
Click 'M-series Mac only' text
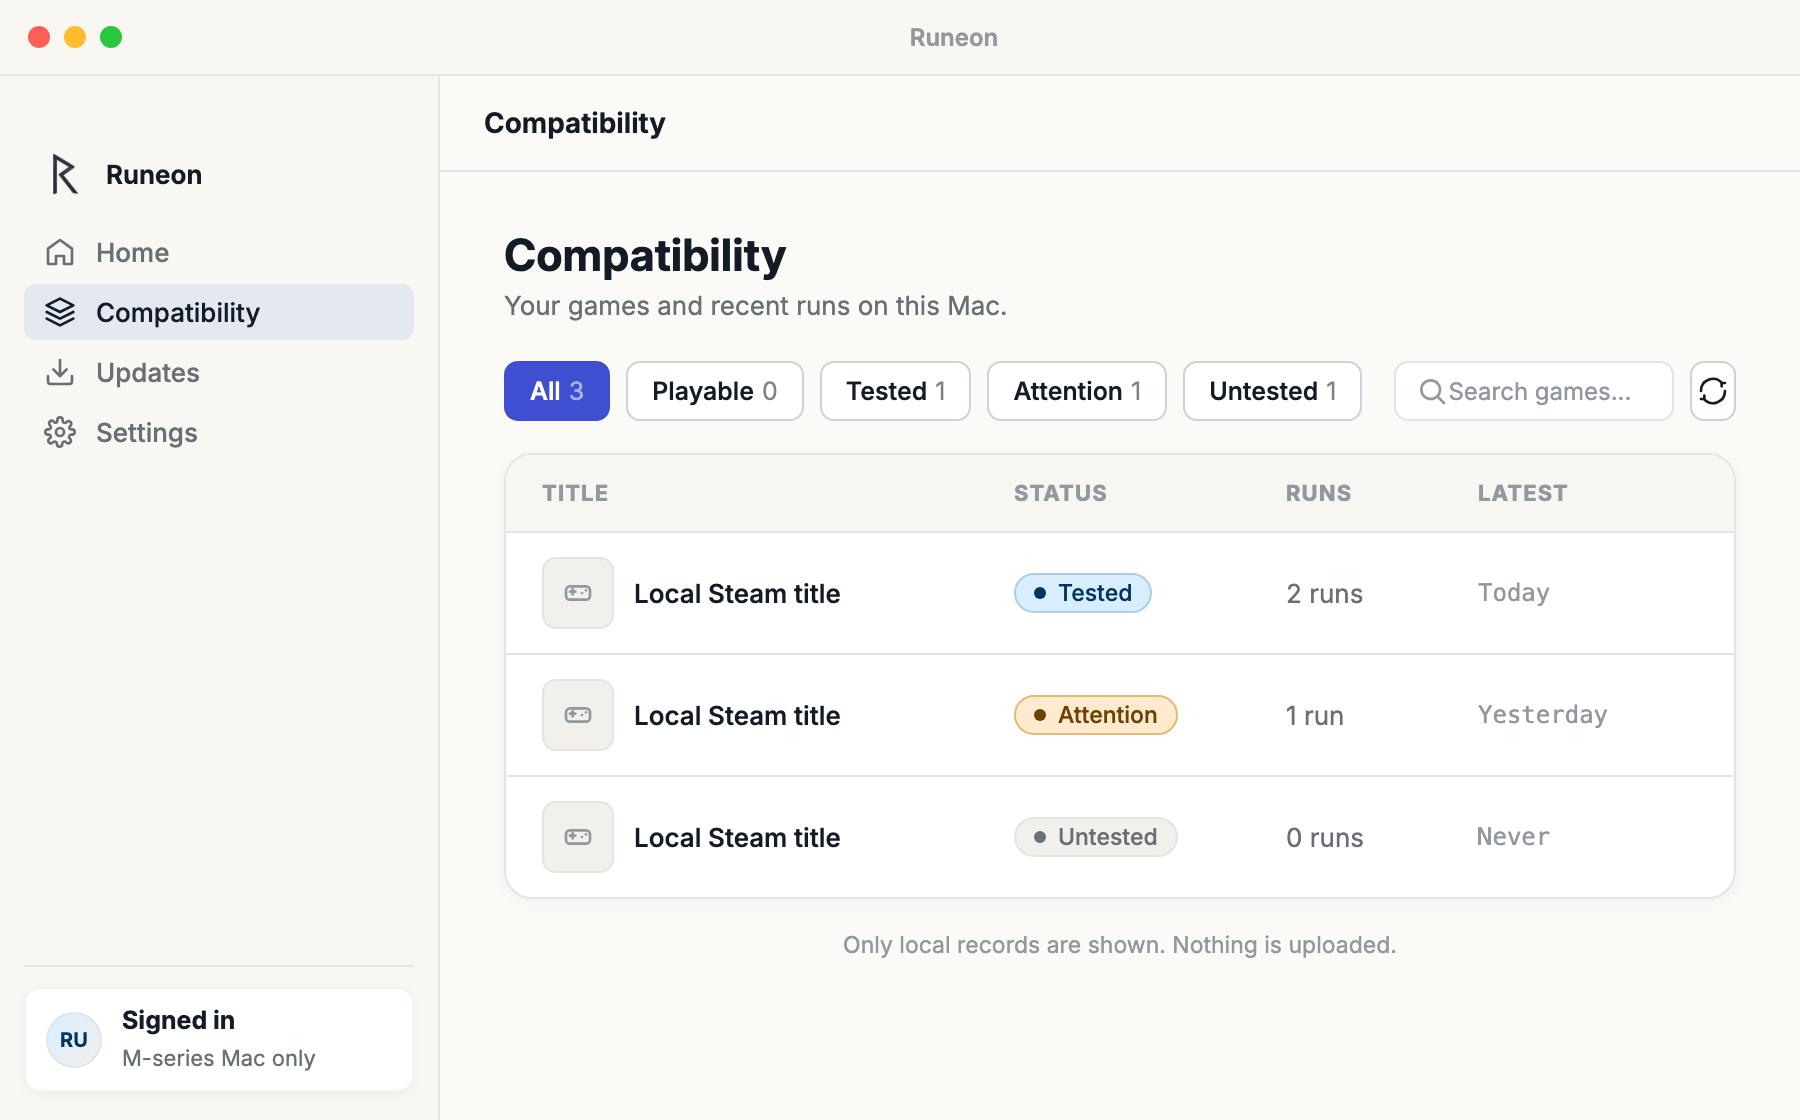click(x=218, y=1058)
